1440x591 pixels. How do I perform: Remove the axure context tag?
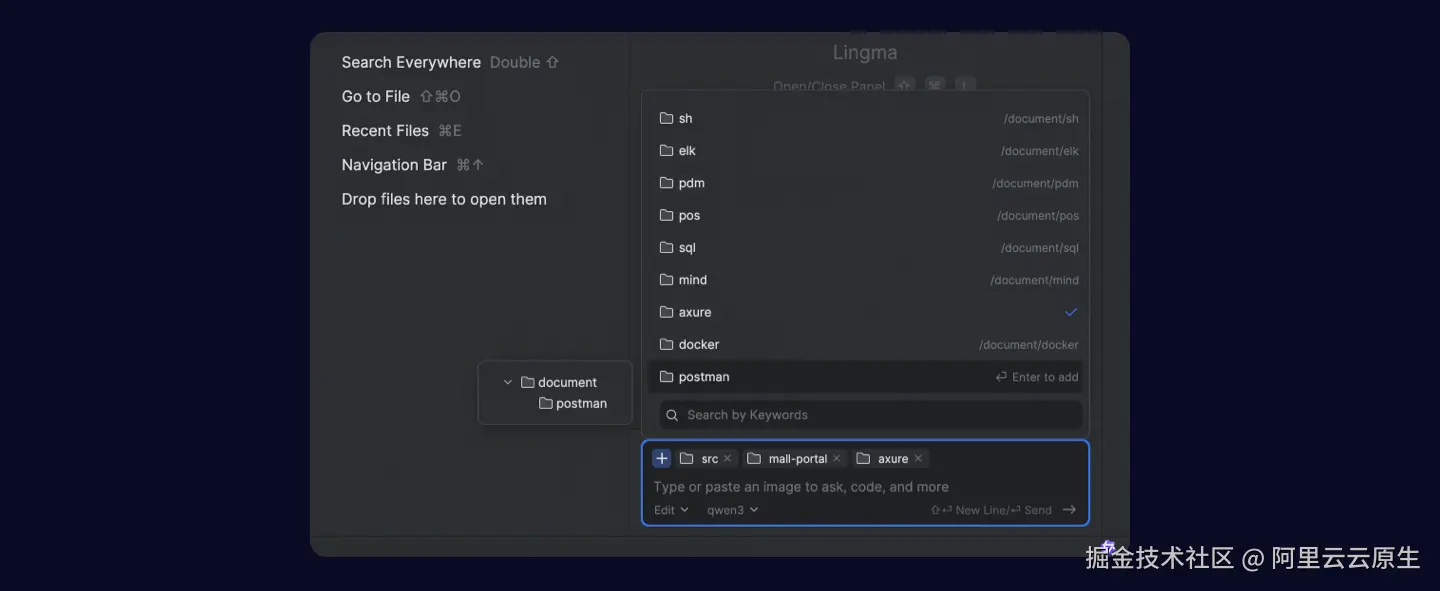click(918, 458)
